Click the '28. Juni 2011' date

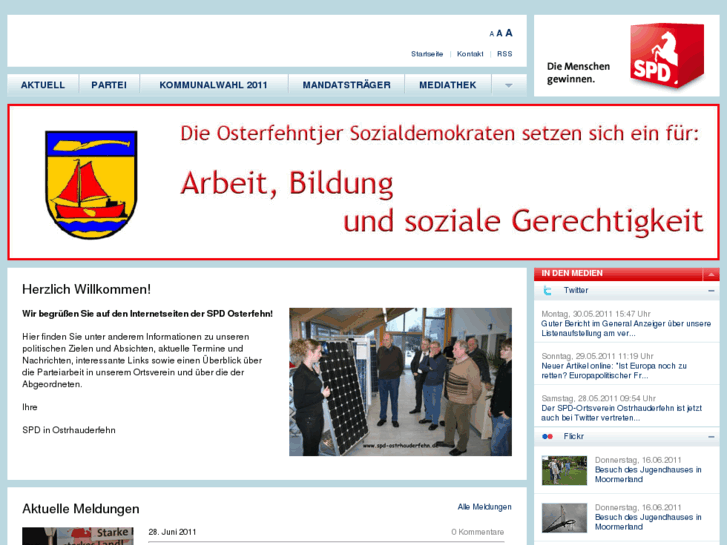[172, 532]
